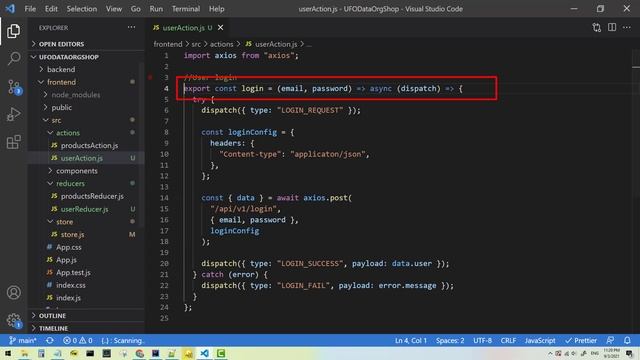Screen dimensions: 640x360
Task: Open changes compare icon in editor toolbar
Action: tap(596, 27)
